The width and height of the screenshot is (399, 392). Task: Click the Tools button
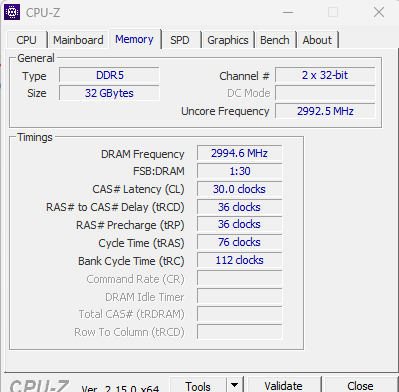coord(198,386)
